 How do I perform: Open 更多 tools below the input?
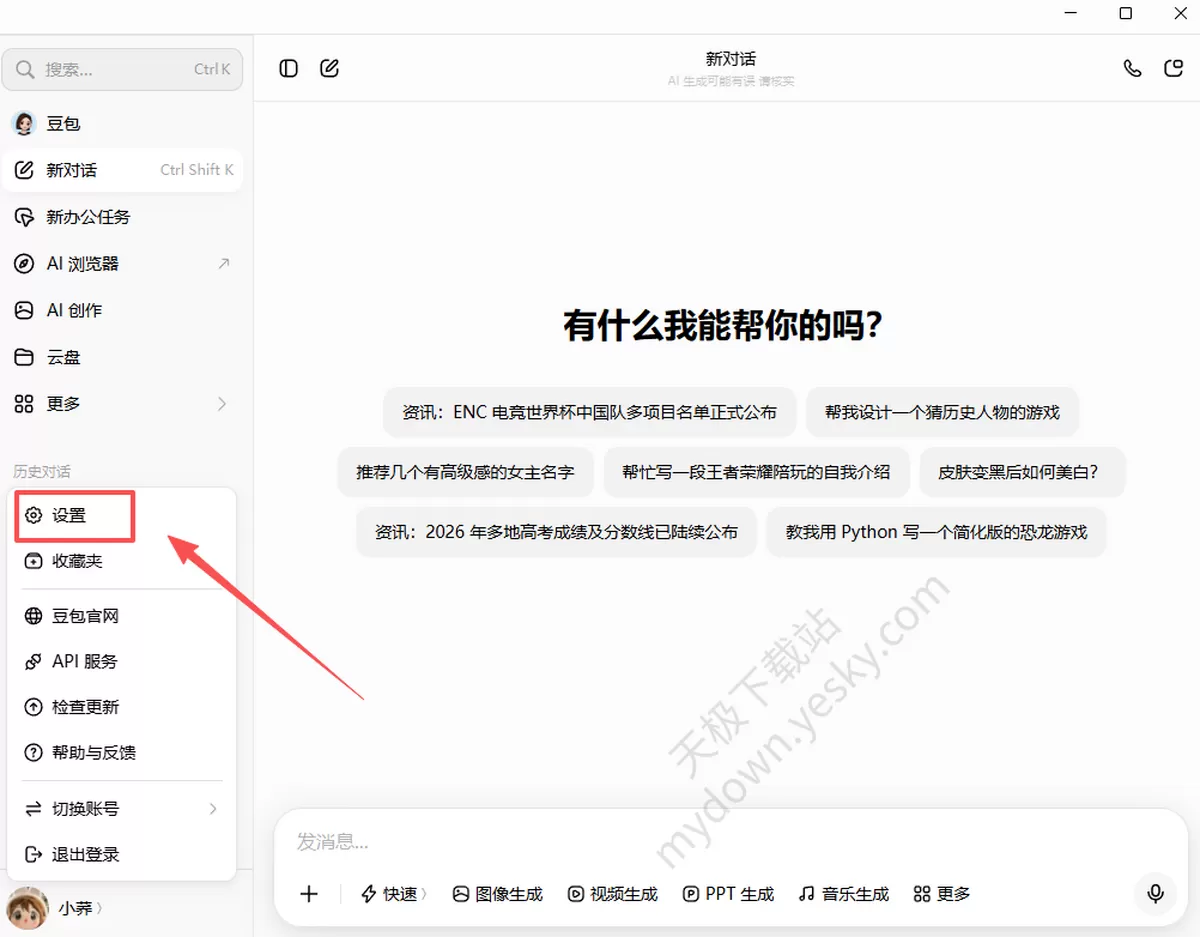(x=942, y=894)
